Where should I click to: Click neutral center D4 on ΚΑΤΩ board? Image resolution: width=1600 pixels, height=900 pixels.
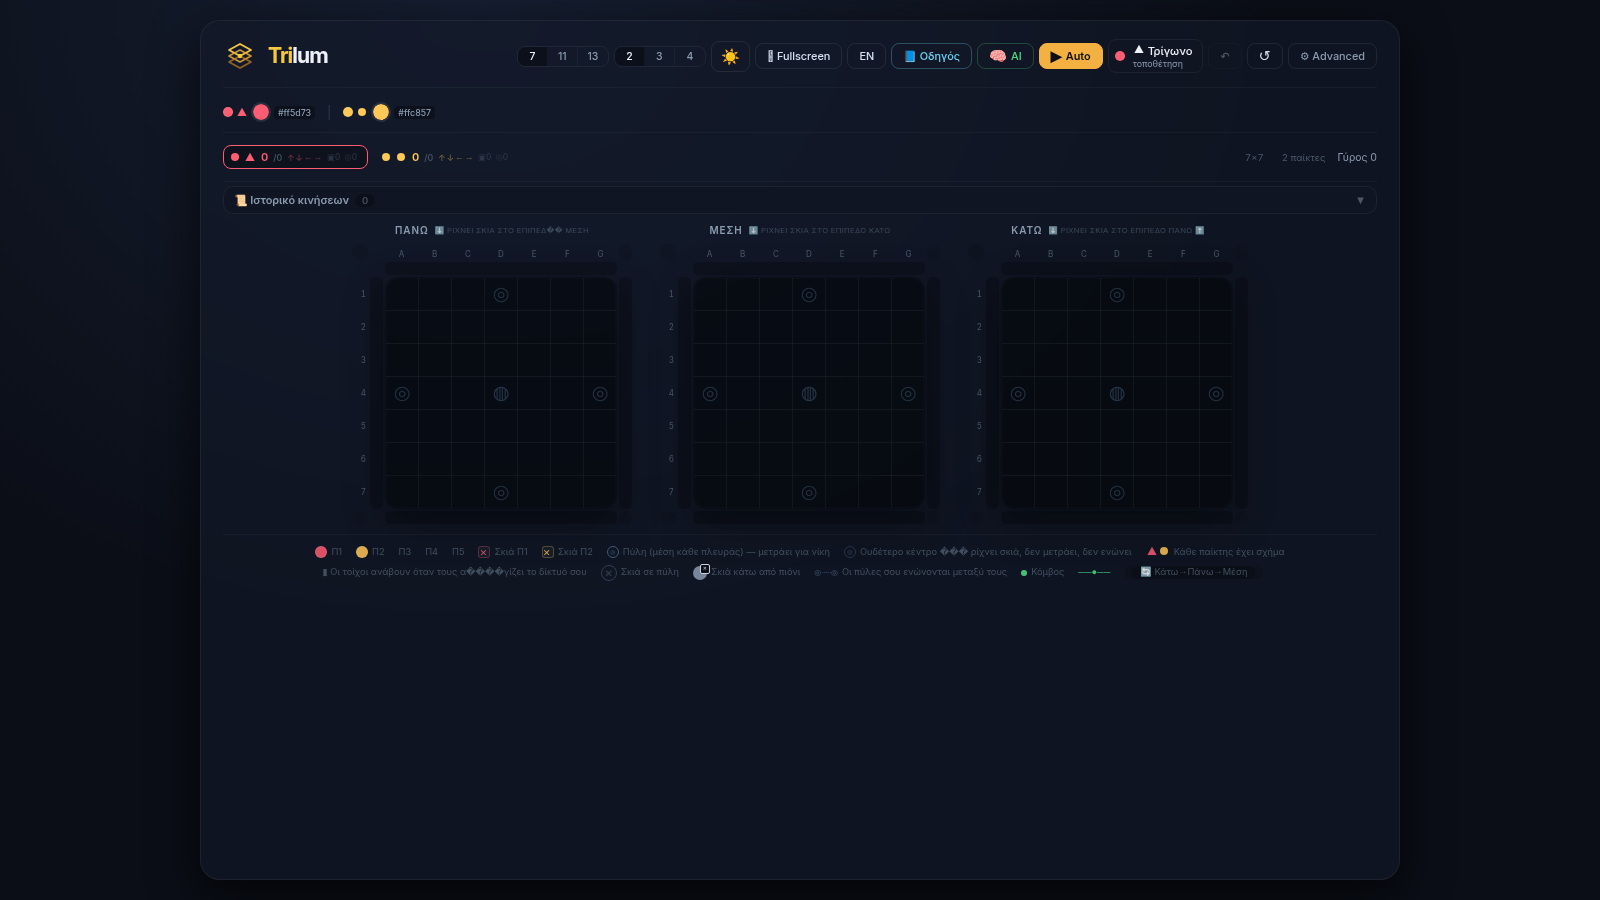[1117, 394]
